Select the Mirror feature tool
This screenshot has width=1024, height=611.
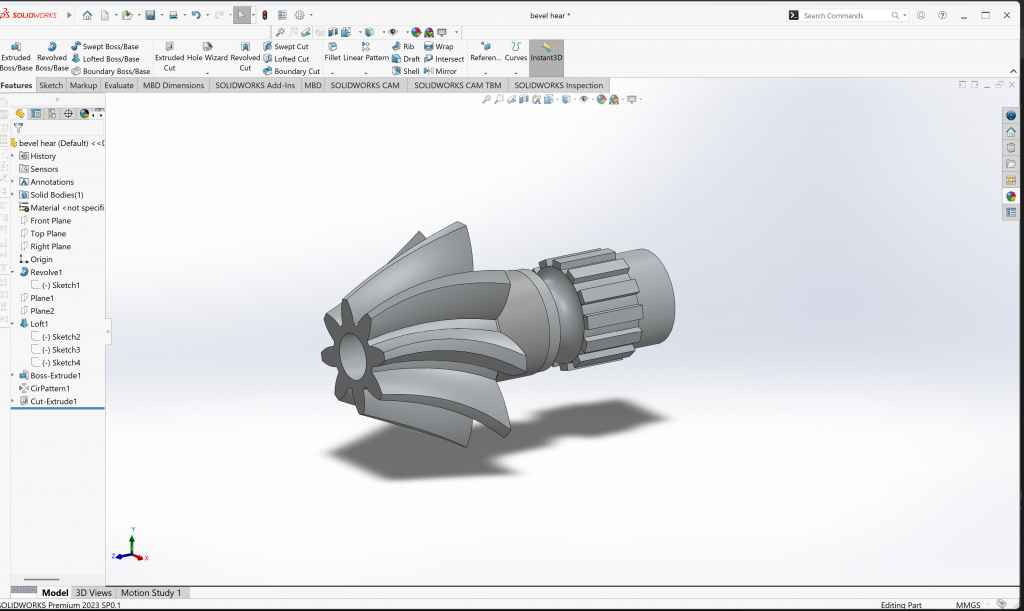pos(440,71)
